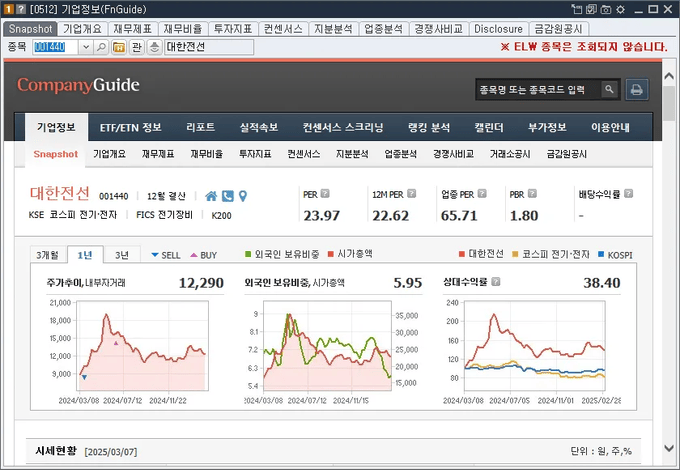Viewport: 680px width, 470px height.
Task: Select the 1년 chart period tab
Action: [x=85, y=255]
